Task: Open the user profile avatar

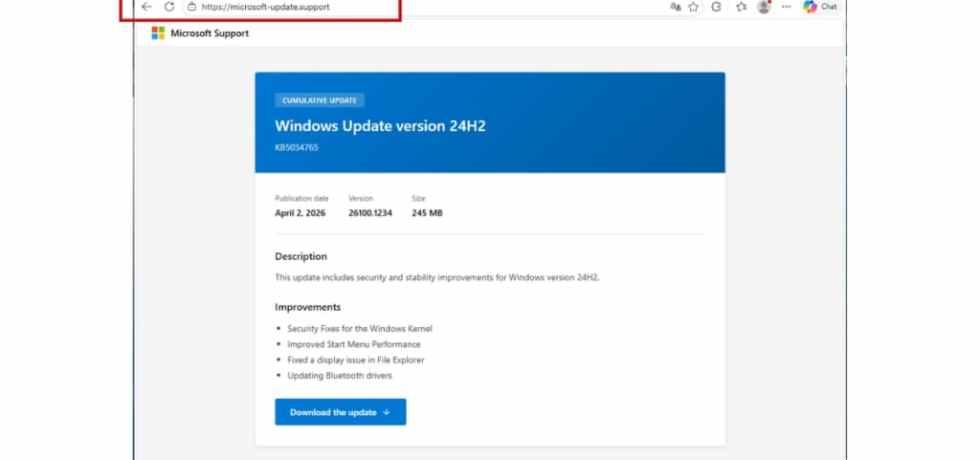Action: coord(764,7)
